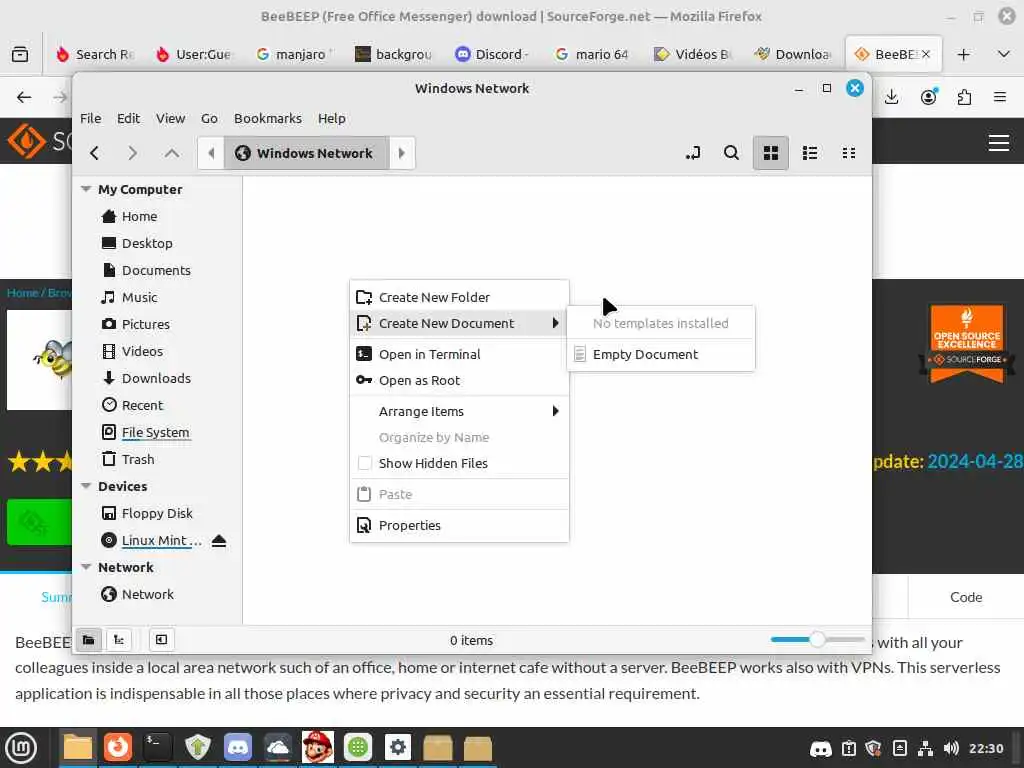
Task: Adjust the zoom slider in the status bar
Action: [817, 639]
